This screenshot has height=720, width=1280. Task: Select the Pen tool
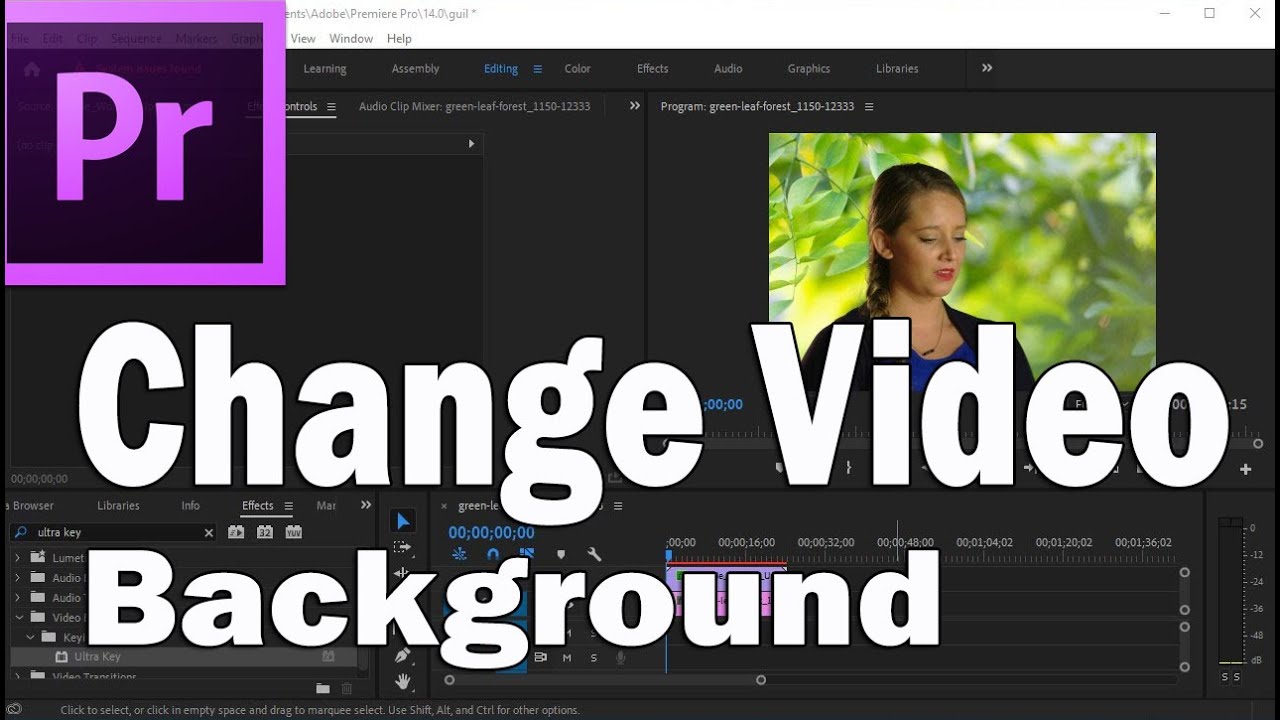(402, 656)
